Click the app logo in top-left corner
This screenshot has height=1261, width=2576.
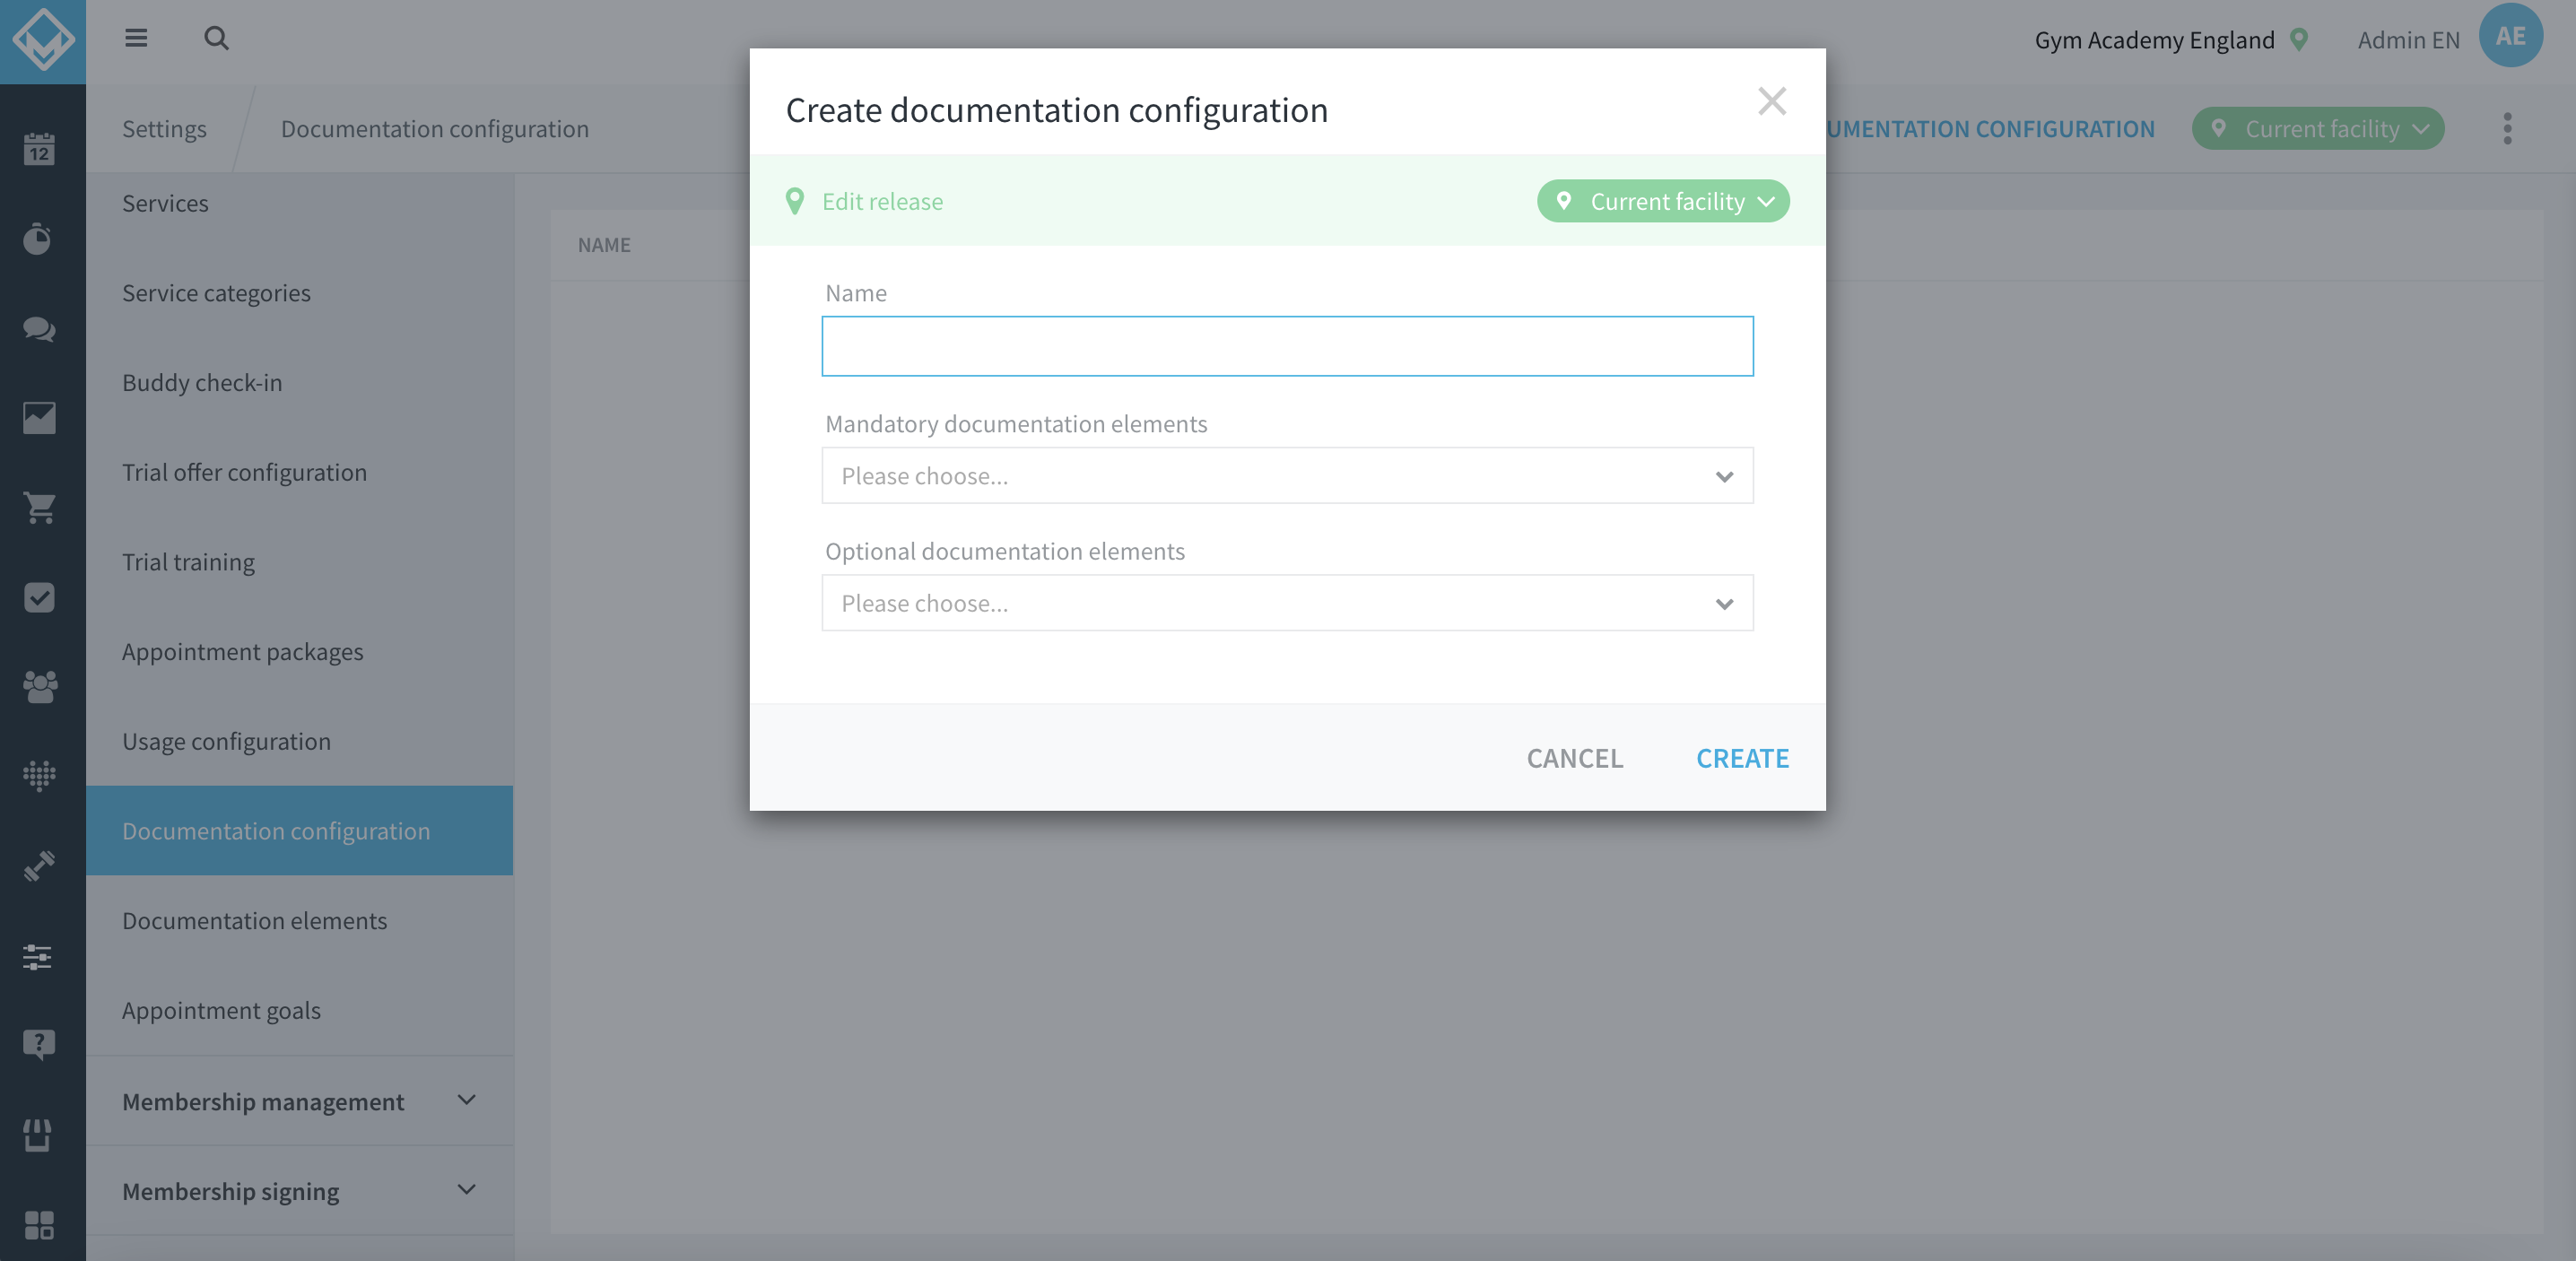click(43, 40)
